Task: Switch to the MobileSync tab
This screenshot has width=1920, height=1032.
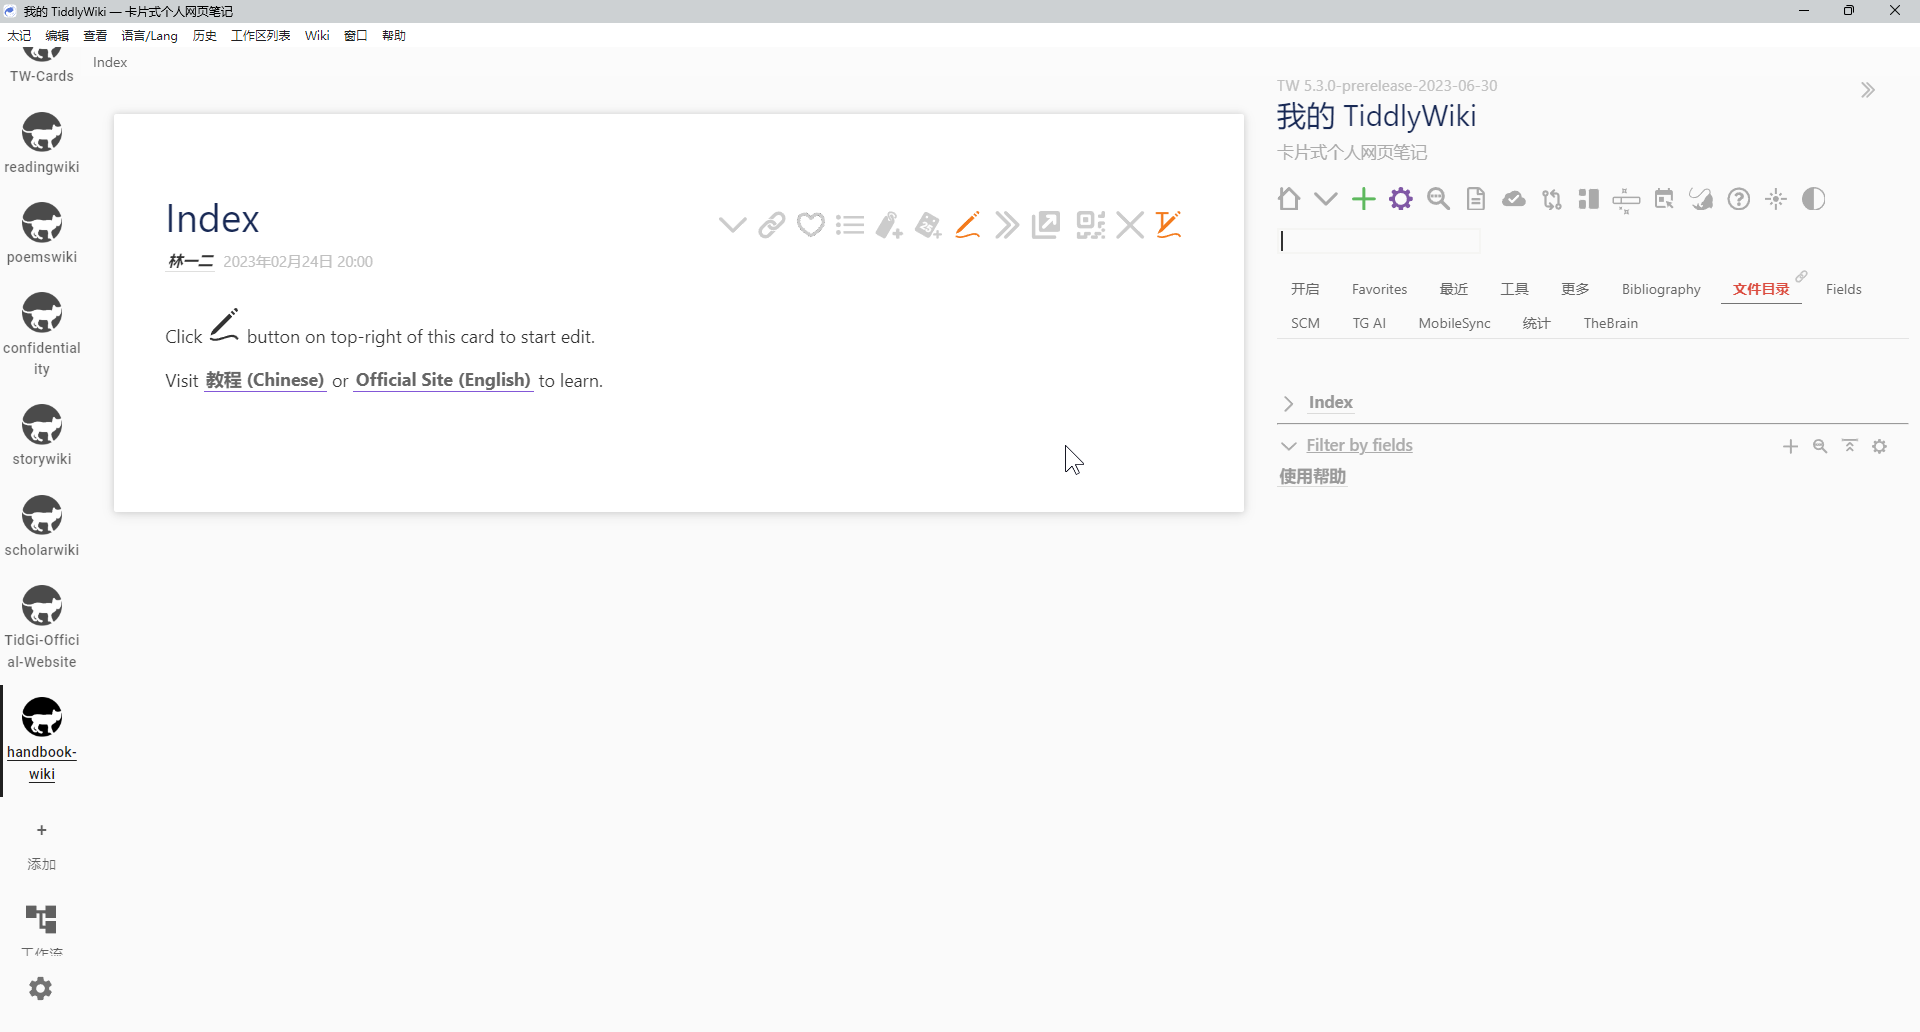Action: coord(1454,323)
